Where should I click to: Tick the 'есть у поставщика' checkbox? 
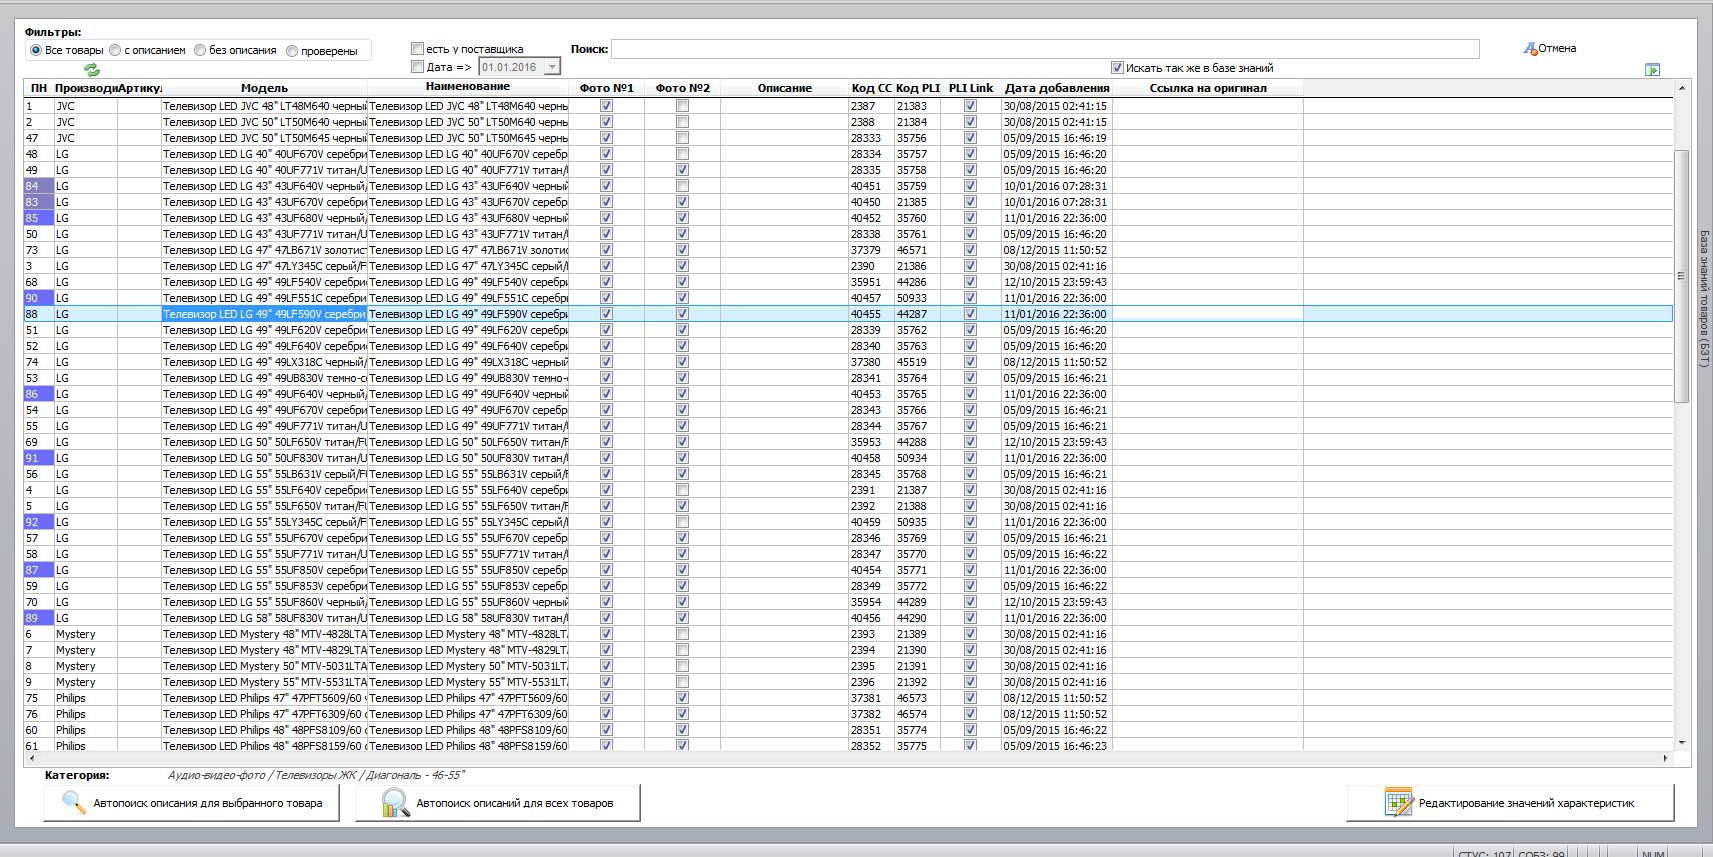(418, 48)
